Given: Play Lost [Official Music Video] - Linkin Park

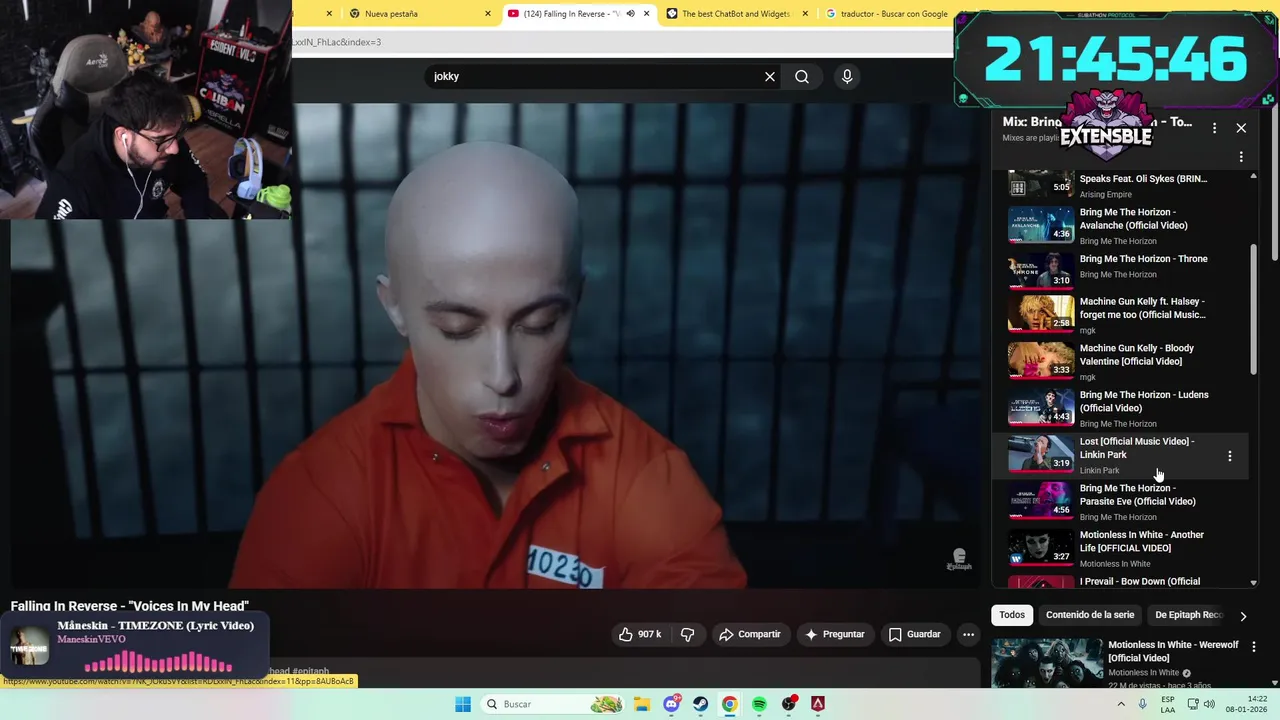Looking at the screenshot, I should tap(1120, 455).
